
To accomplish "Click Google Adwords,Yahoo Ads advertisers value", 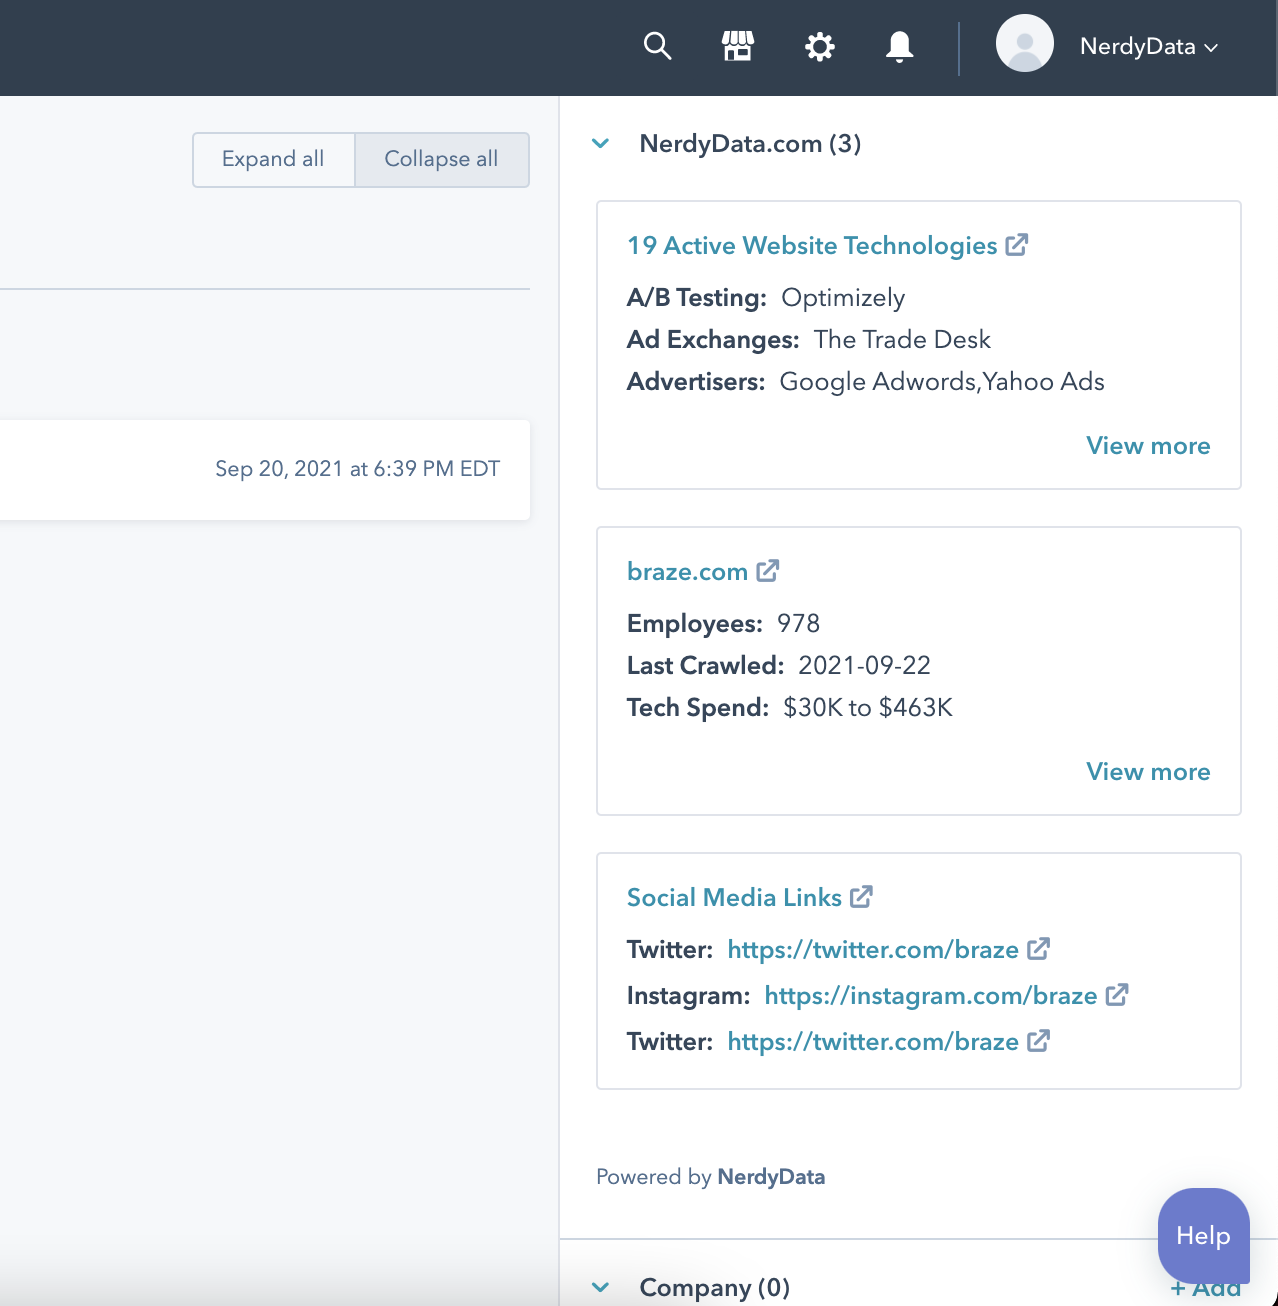I will (x=942, y=382).
